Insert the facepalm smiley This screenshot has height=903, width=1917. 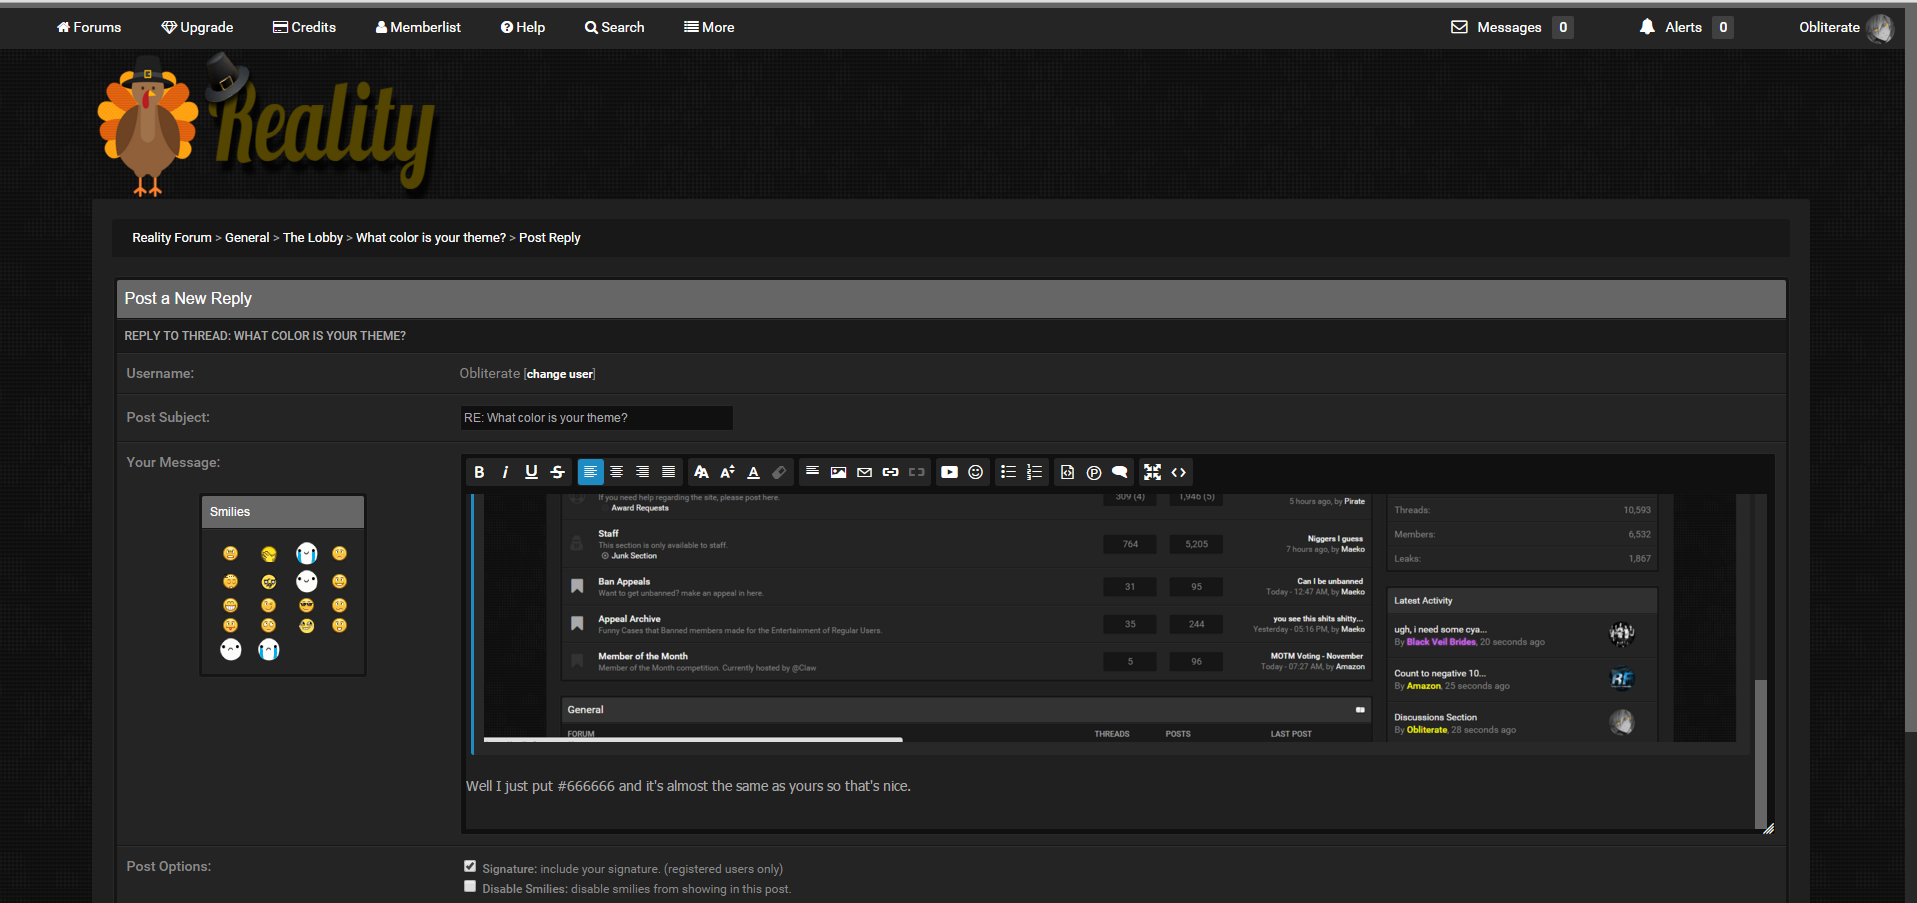click(269, 554)
